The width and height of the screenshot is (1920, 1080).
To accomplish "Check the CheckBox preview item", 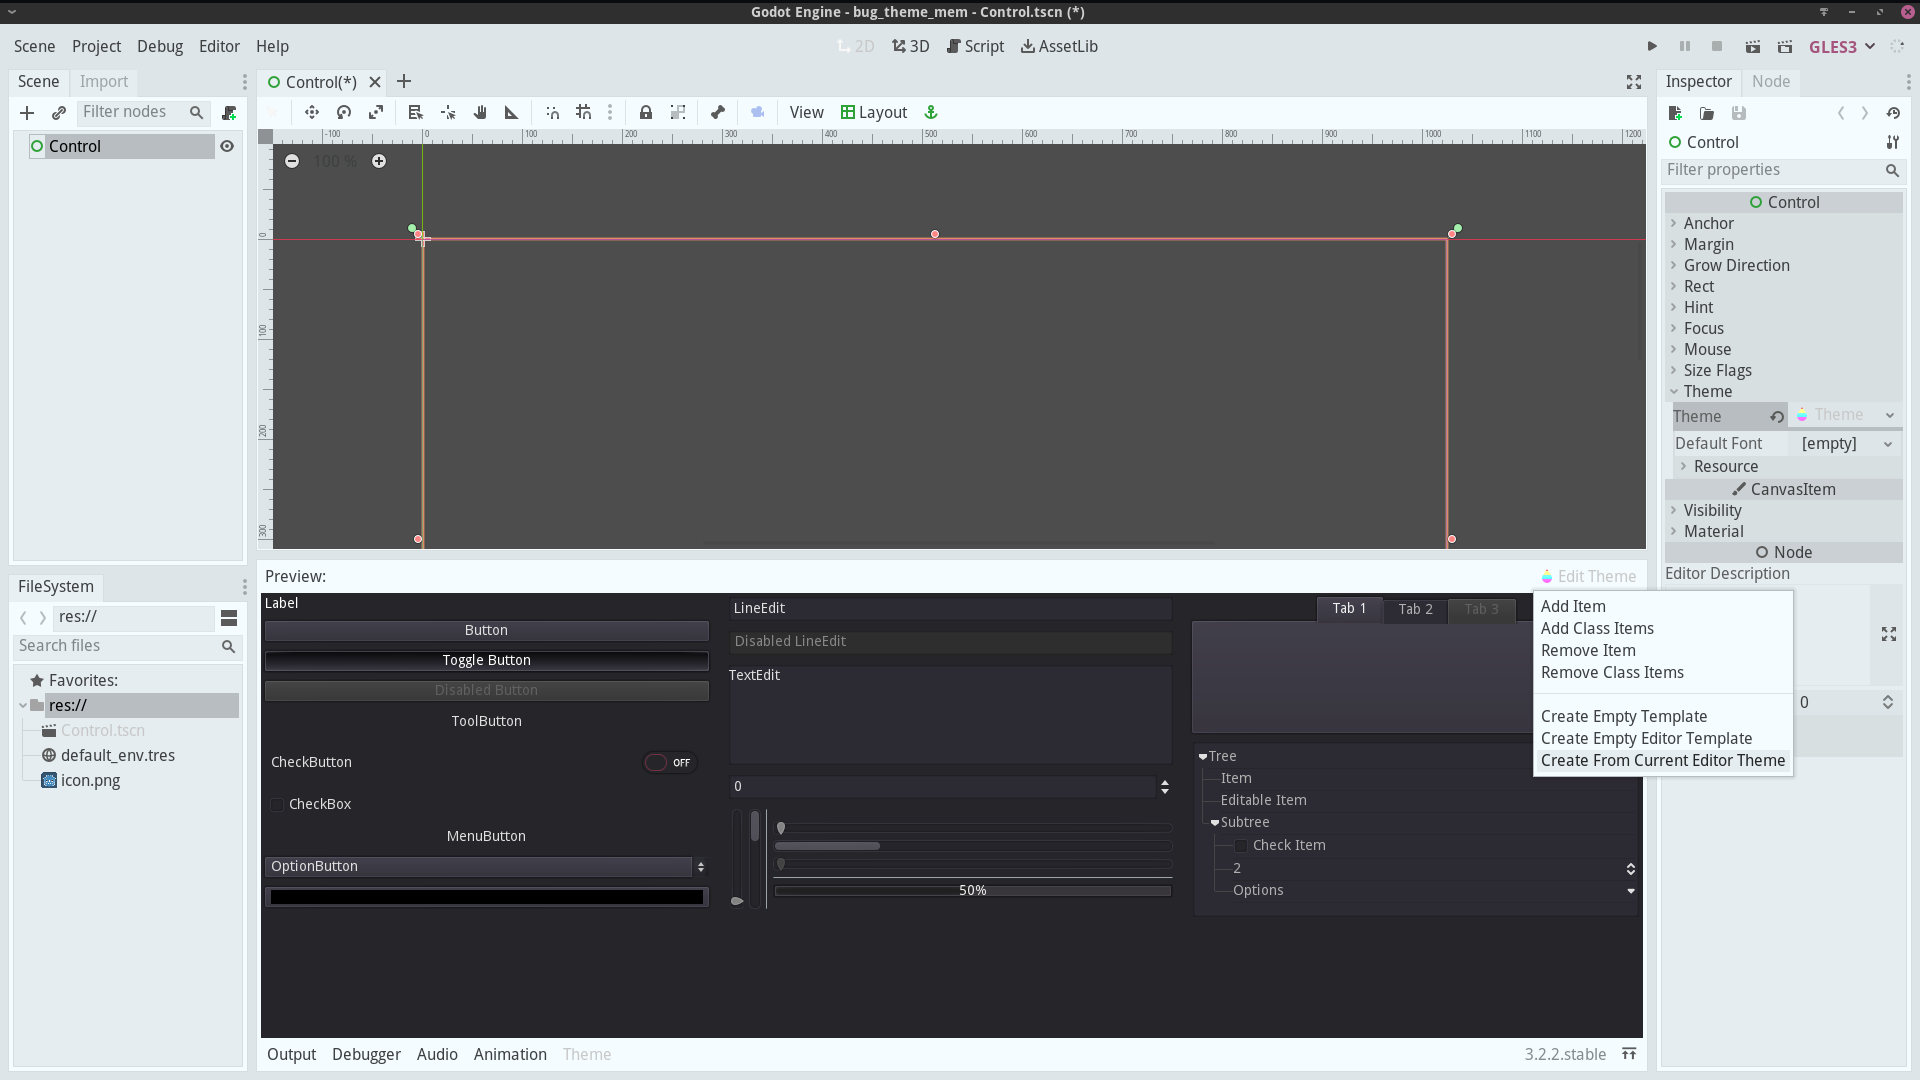I will coord(277,804).
